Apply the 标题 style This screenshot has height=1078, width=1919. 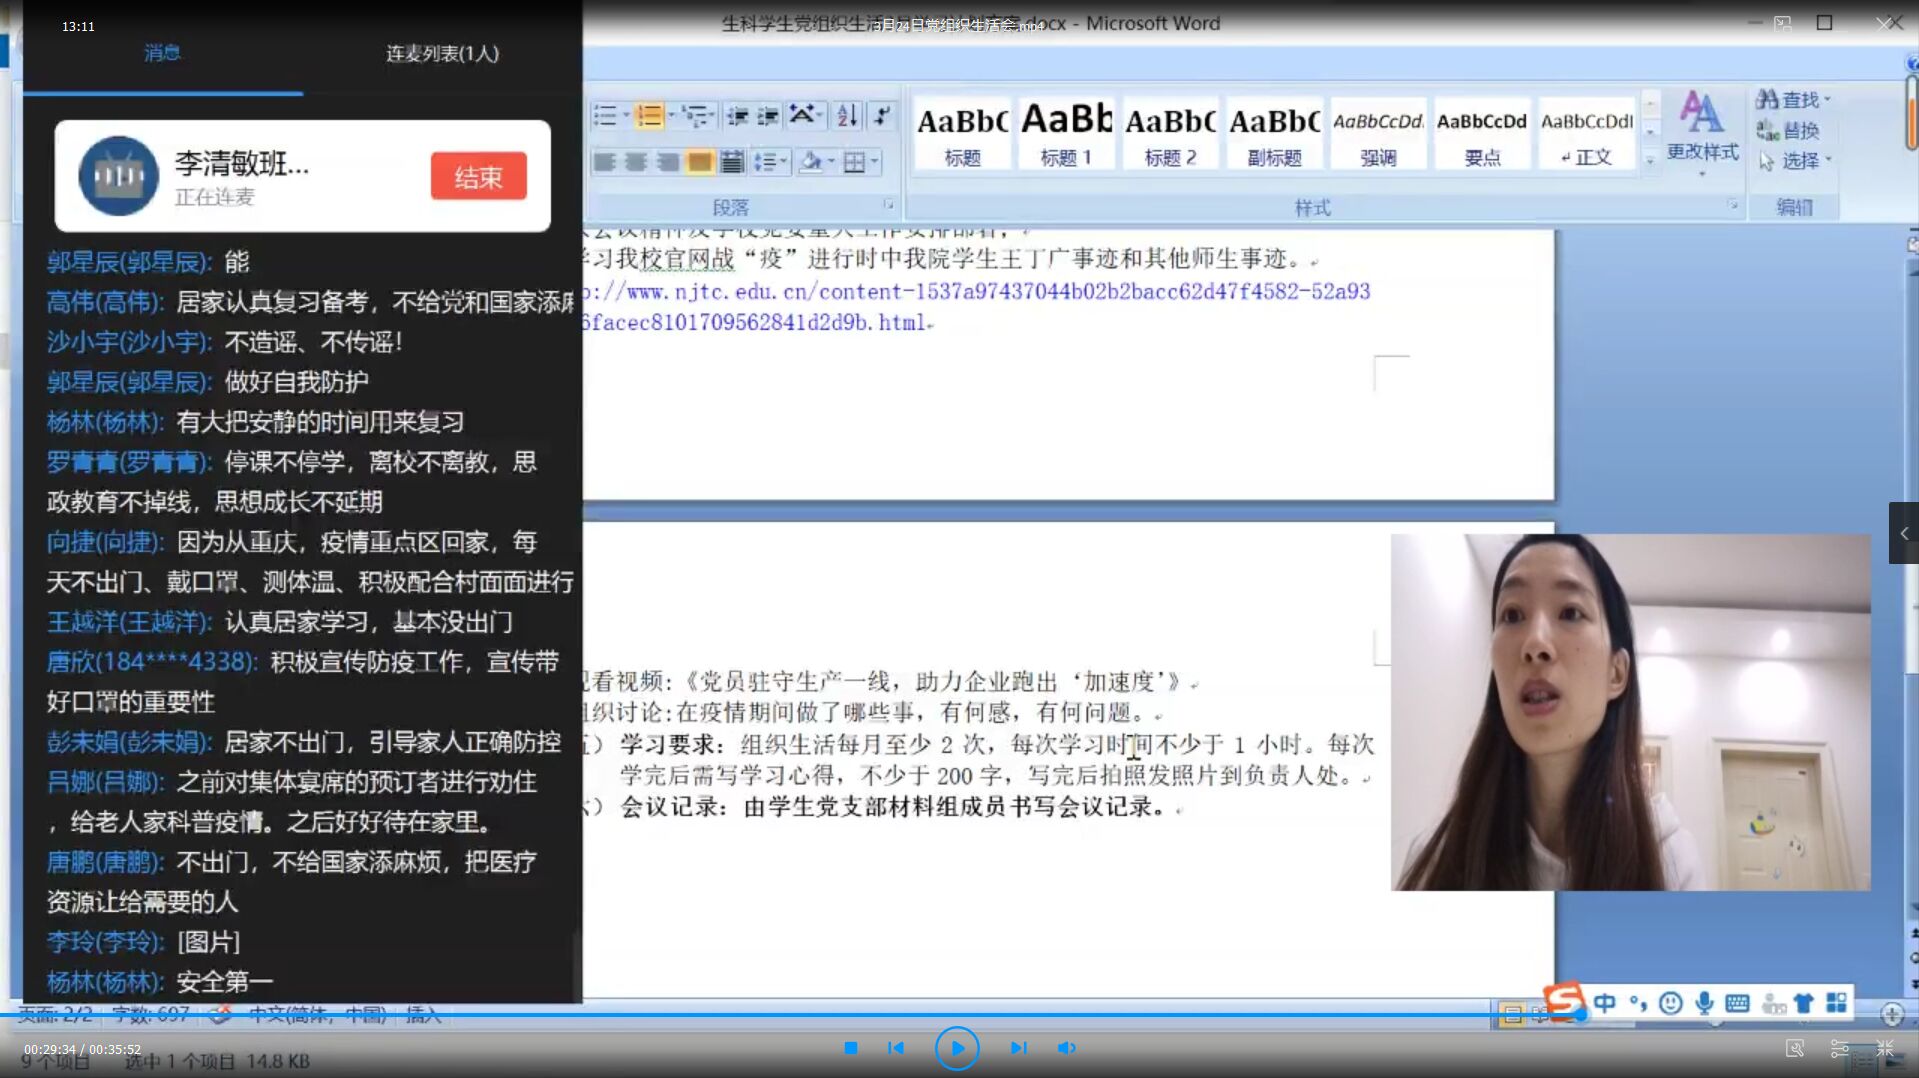tap(962, 134)
